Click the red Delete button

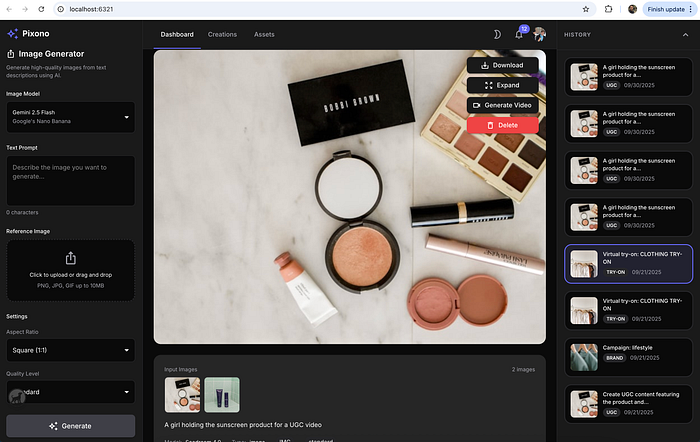[502, 125]
